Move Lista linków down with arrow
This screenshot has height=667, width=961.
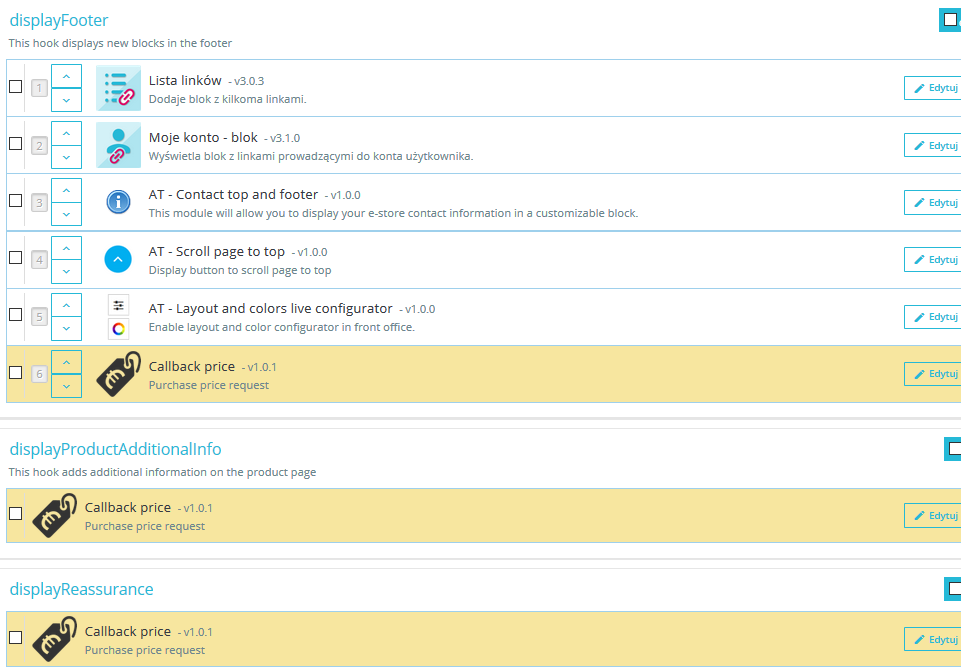point(66,100)
